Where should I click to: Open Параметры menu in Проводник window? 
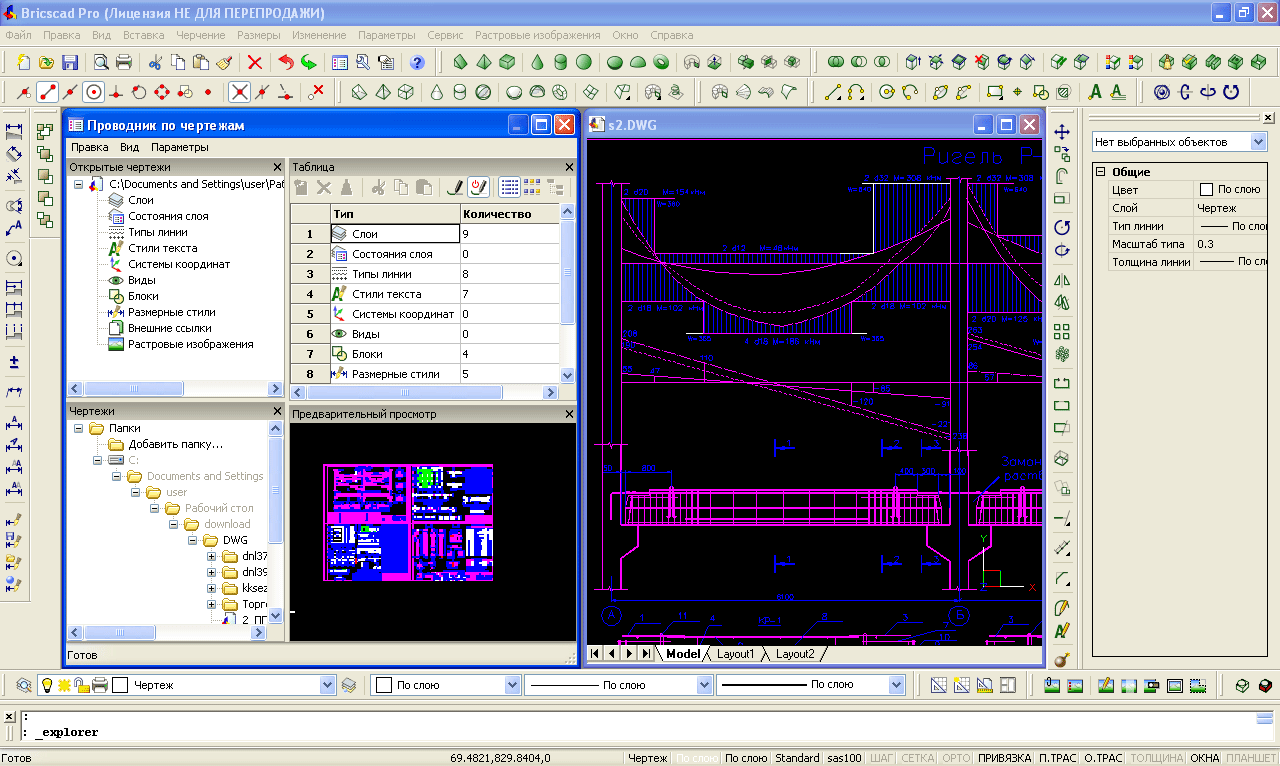[180, 147]
